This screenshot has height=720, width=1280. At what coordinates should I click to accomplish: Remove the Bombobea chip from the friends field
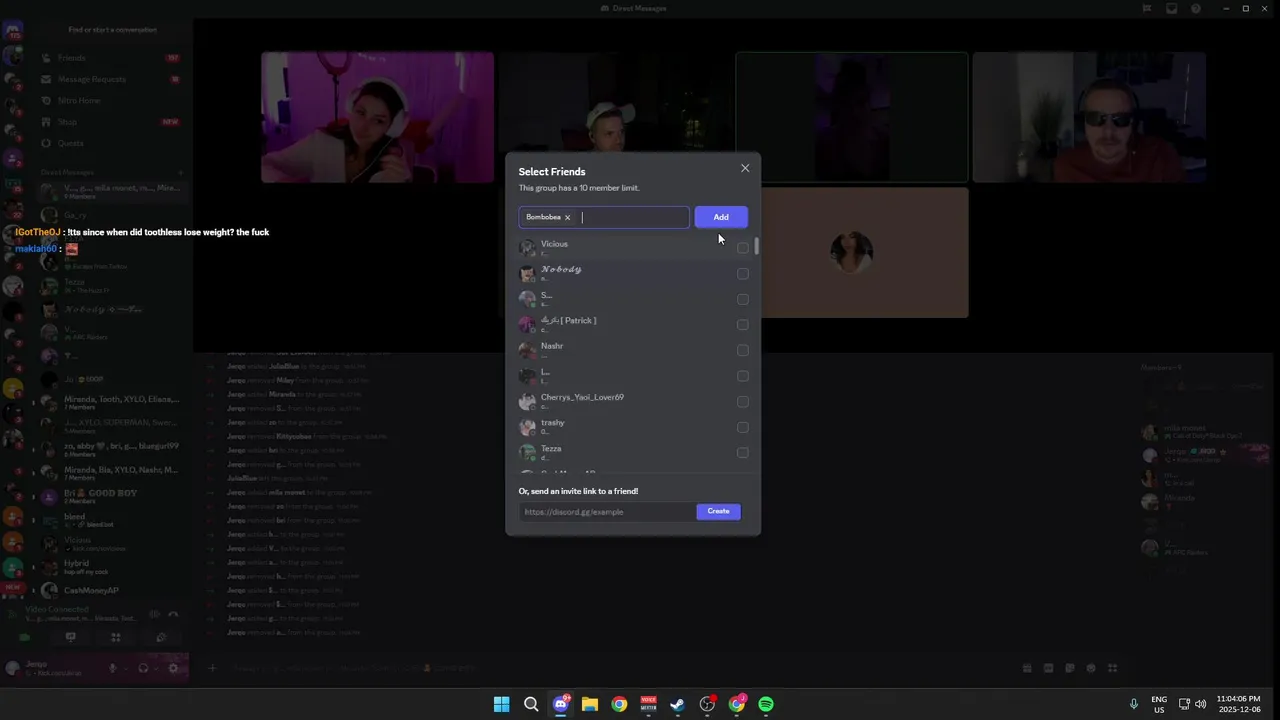tap(567, 217)
